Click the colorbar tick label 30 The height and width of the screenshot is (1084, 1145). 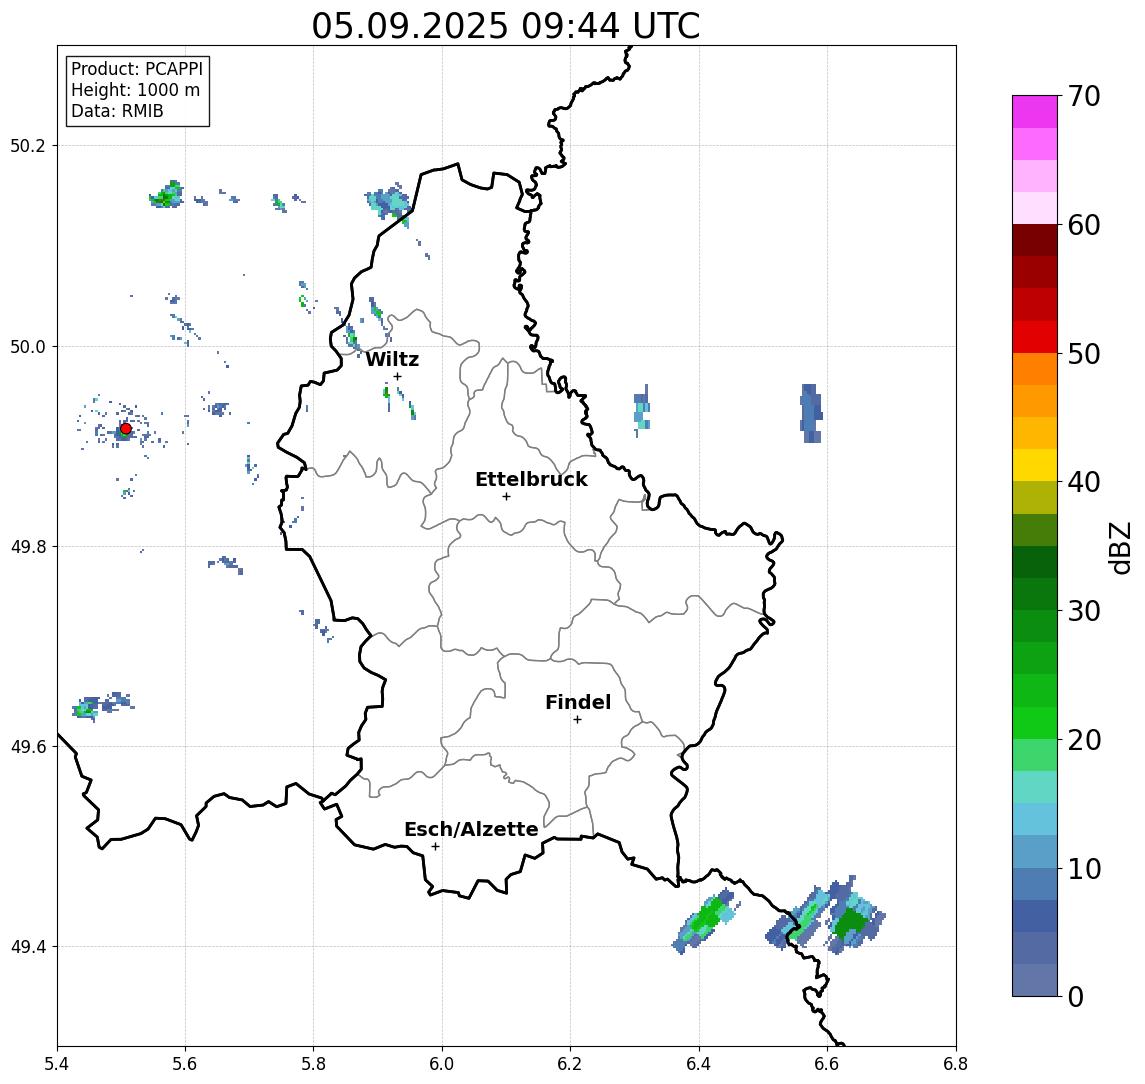1084,611
